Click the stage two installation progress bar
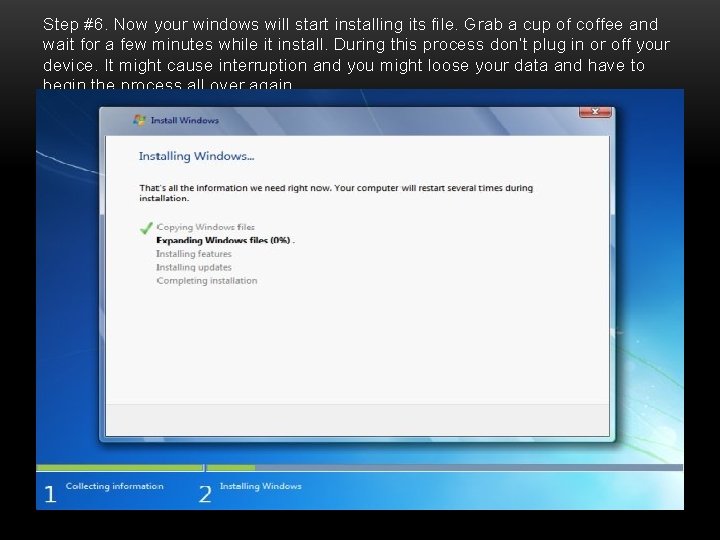Screen dimensions: 720x540 pos(444,467)
